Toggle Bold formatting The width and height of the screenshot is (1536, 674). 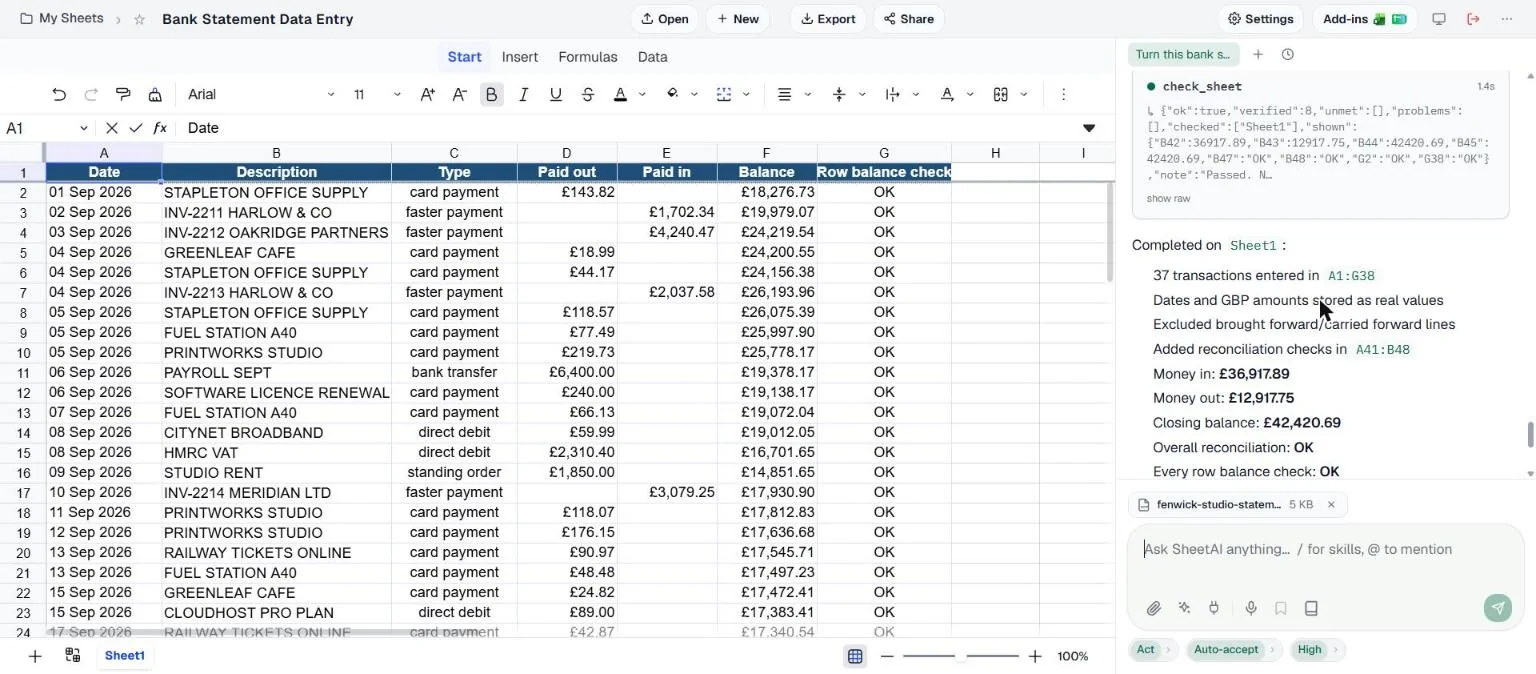pyautogui.click(x=491, y=94)
